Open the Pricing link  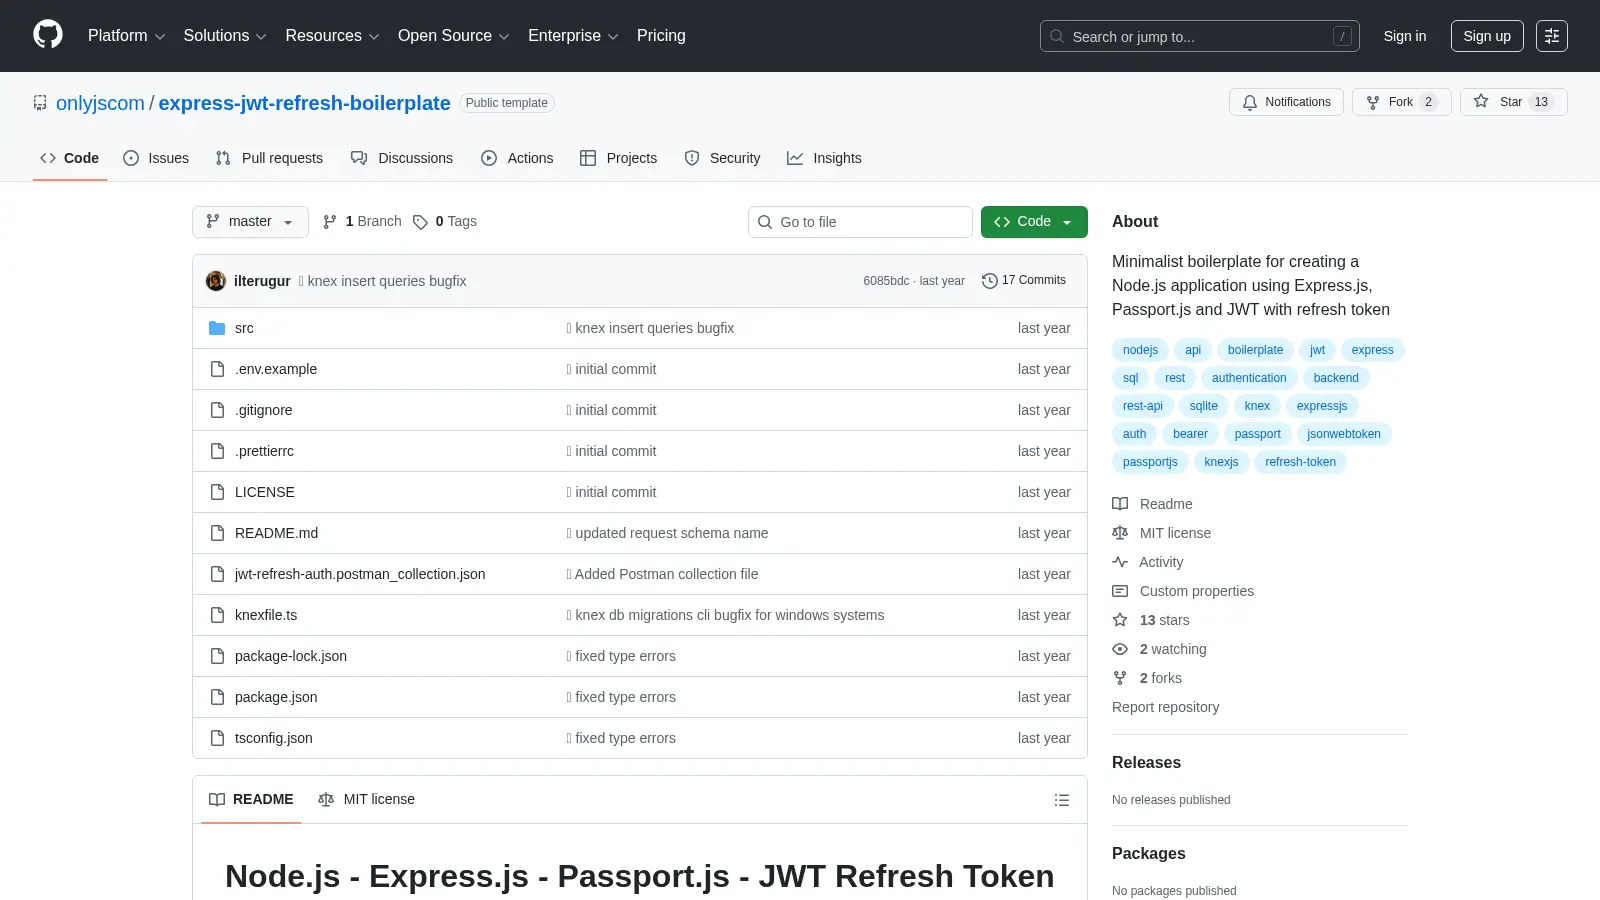661,36
